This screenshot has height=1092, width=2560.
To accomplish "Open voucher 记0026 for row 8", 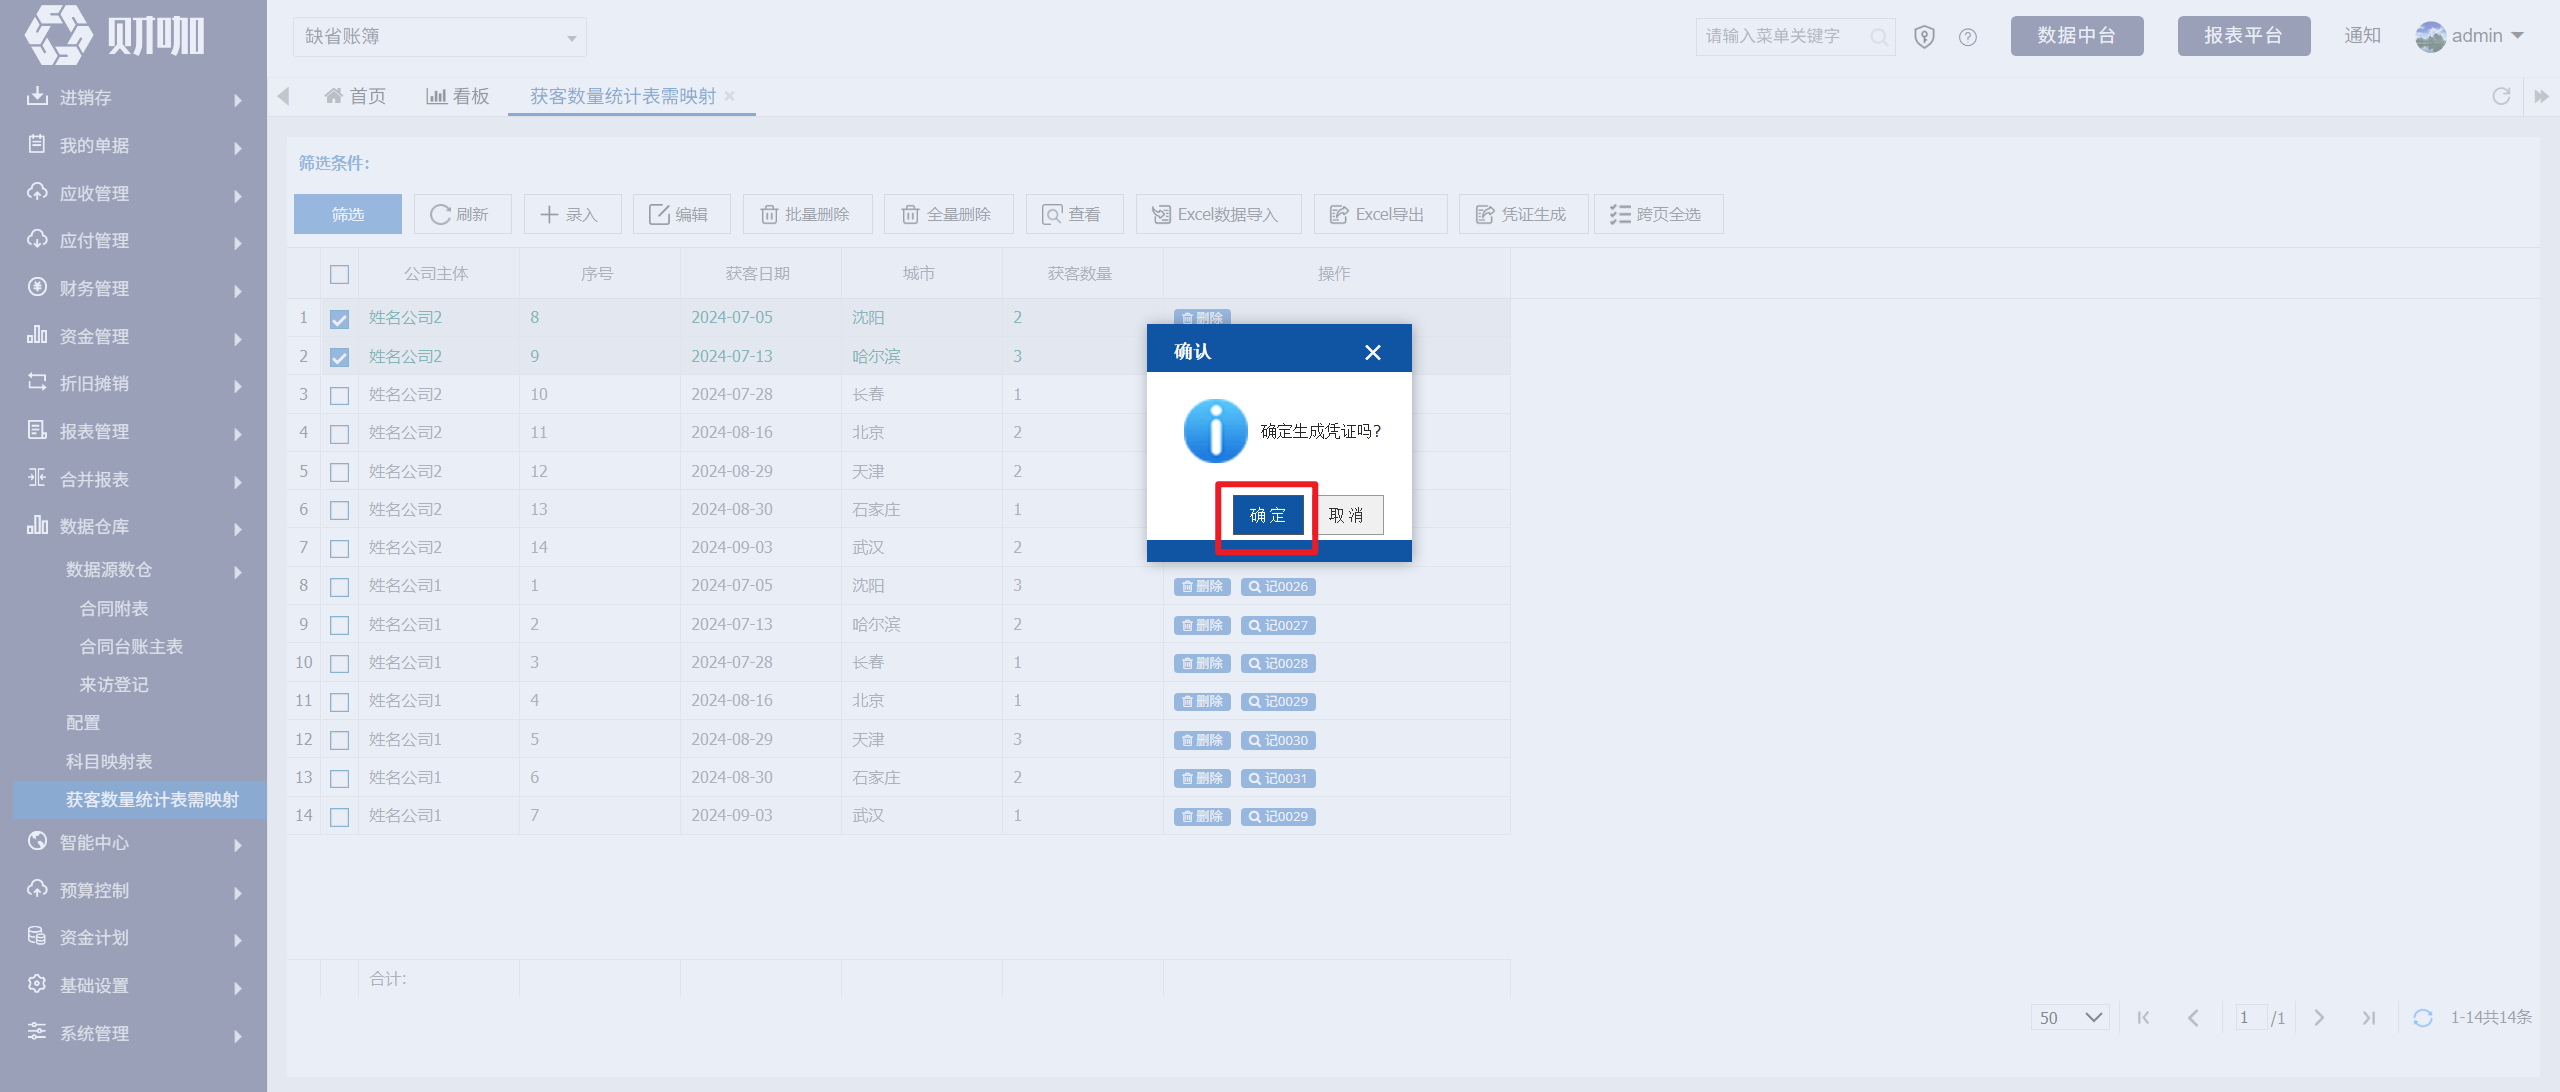I will coord(1278,587).
